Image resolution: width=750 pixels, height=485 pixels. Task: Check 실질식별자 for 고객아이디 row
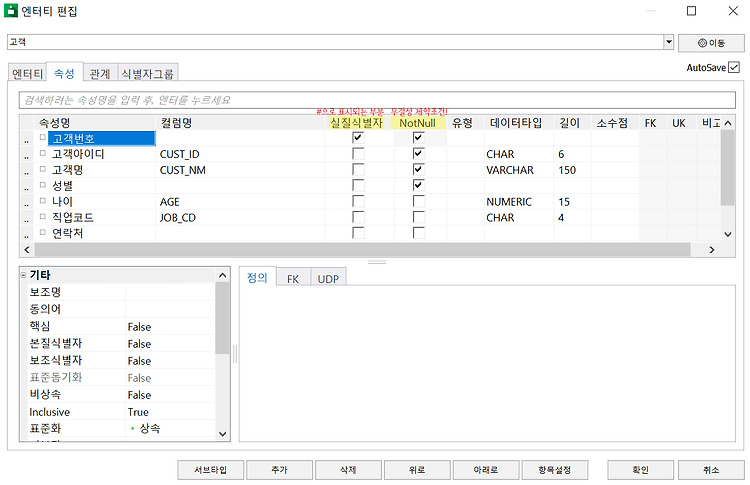tap(358, 154)
